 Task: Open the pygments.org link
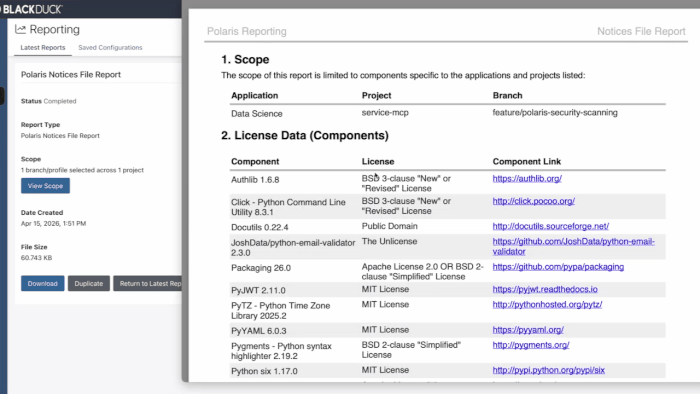pos(531,345)
